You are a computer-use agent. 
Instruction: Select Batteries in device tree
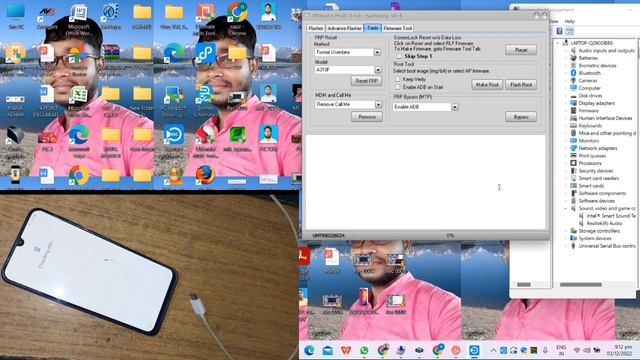(588, 58)
